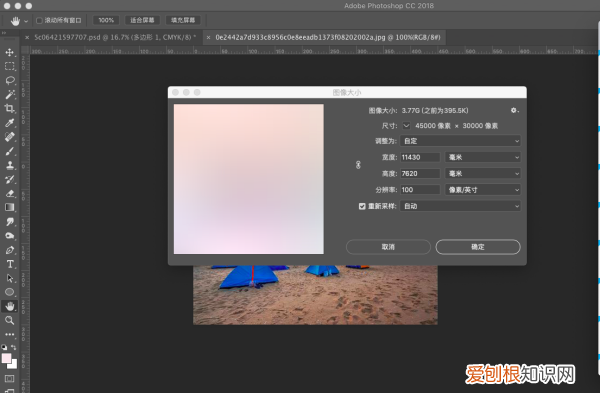Confirm with the OK button

(478, 247)
